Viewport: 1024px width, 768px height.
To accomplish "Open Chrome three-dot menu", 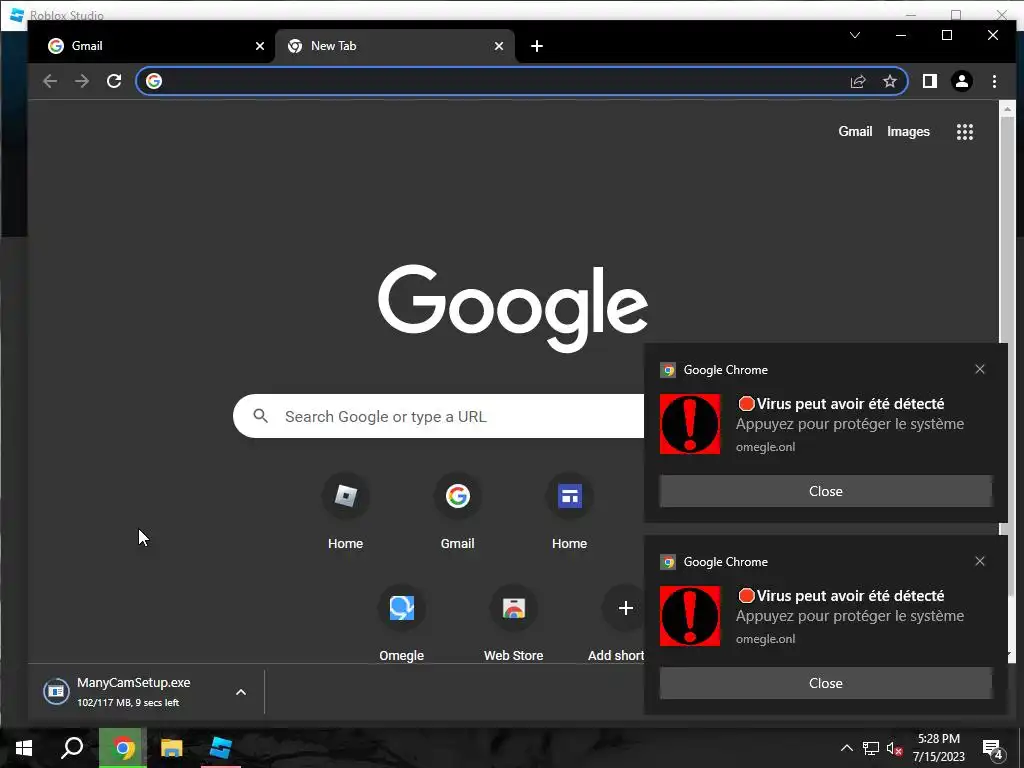I will (994, 81).
